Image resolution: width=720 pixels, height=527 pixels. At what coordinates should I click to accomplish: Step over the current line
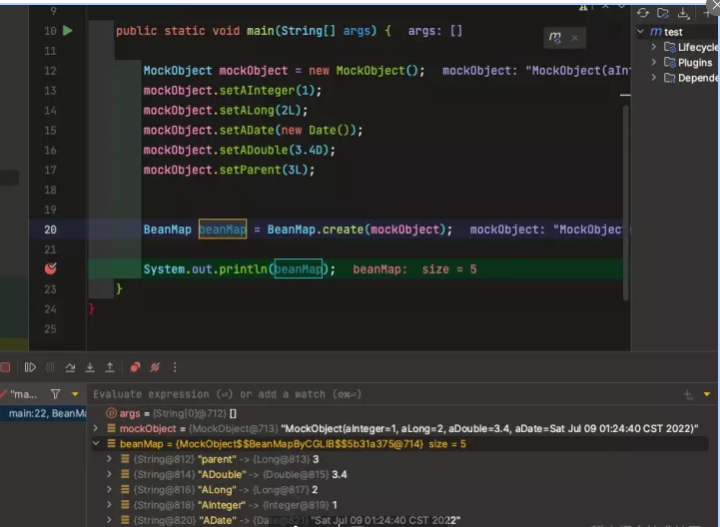[x=70, y=367]
